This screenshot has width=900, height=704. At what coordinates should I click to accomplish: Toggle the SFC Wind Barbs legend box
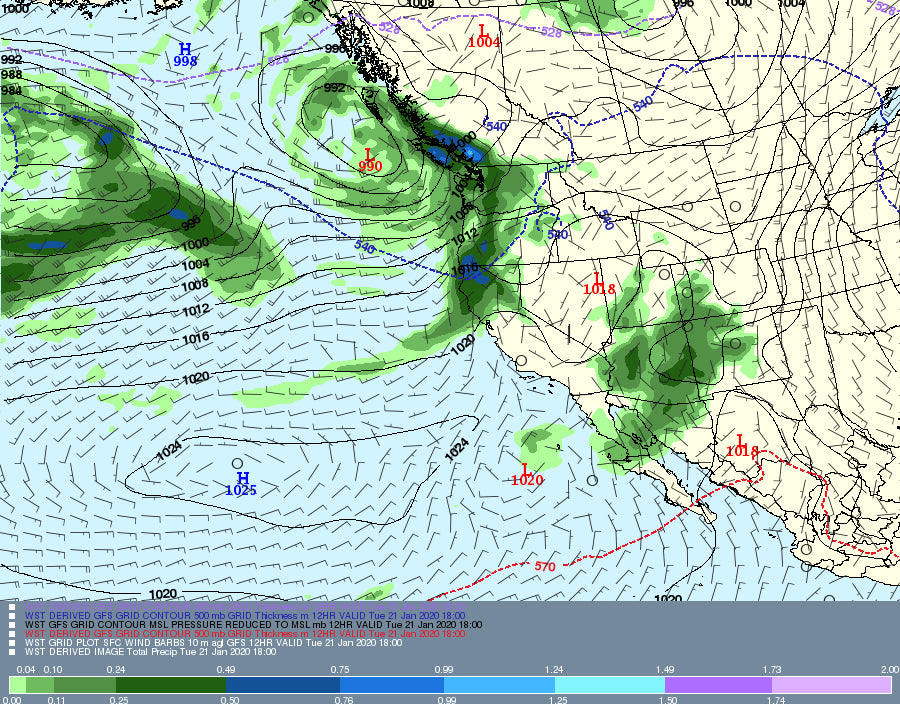point(13,643)
